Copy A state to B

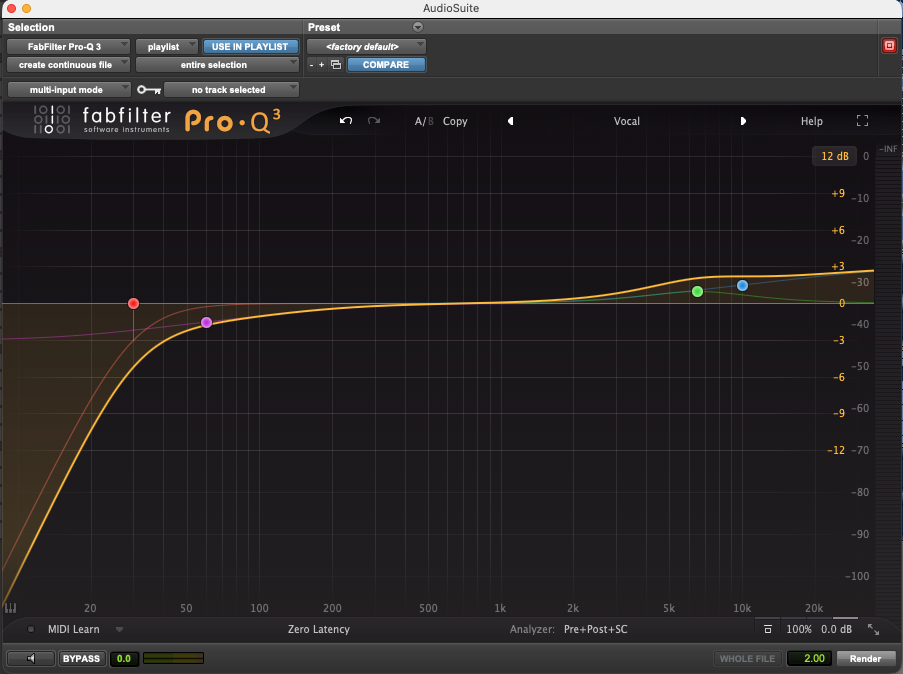pos(455,121)
